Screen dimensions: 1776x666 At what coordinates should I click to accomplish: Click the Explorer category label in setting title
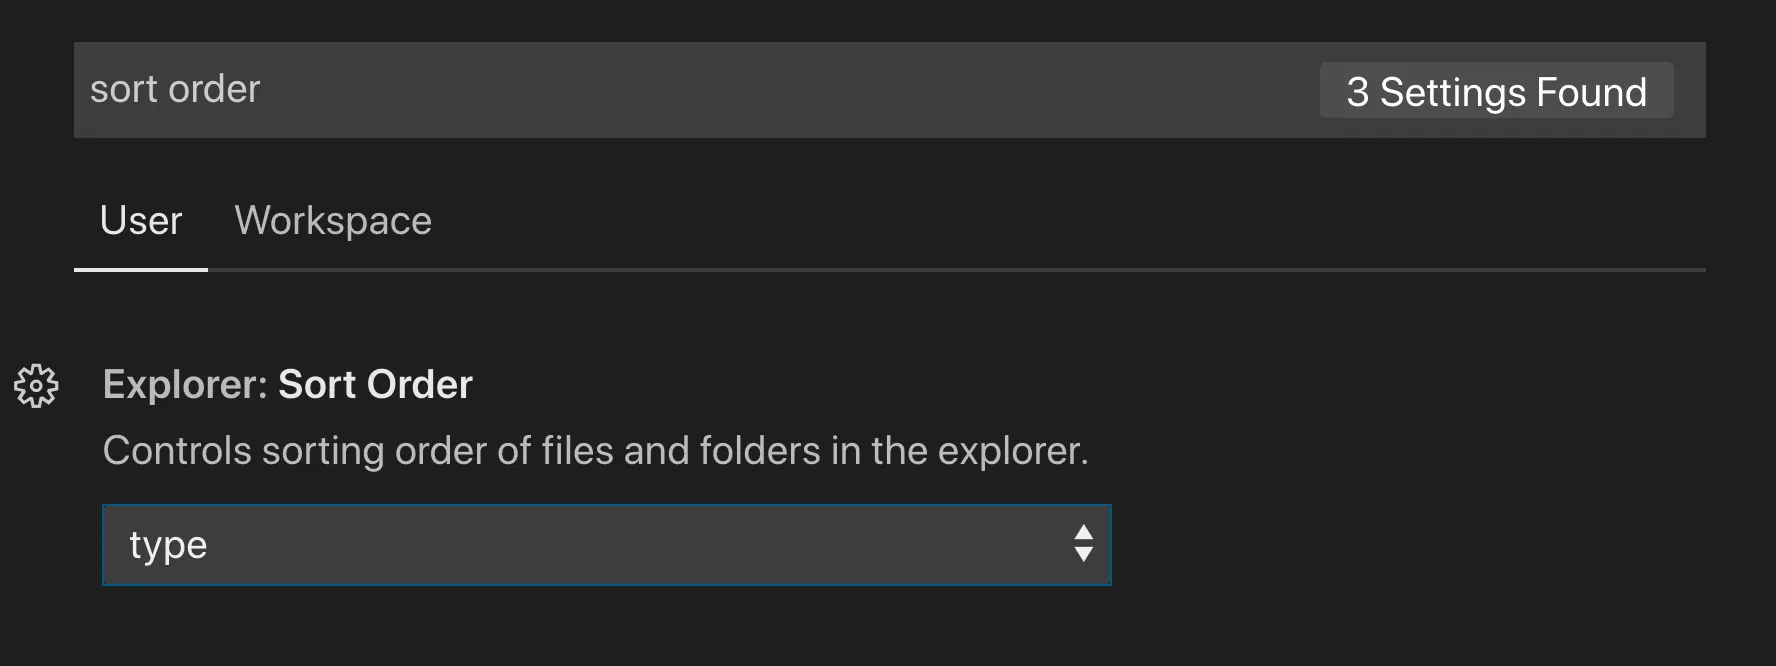[x=185, y=385]
